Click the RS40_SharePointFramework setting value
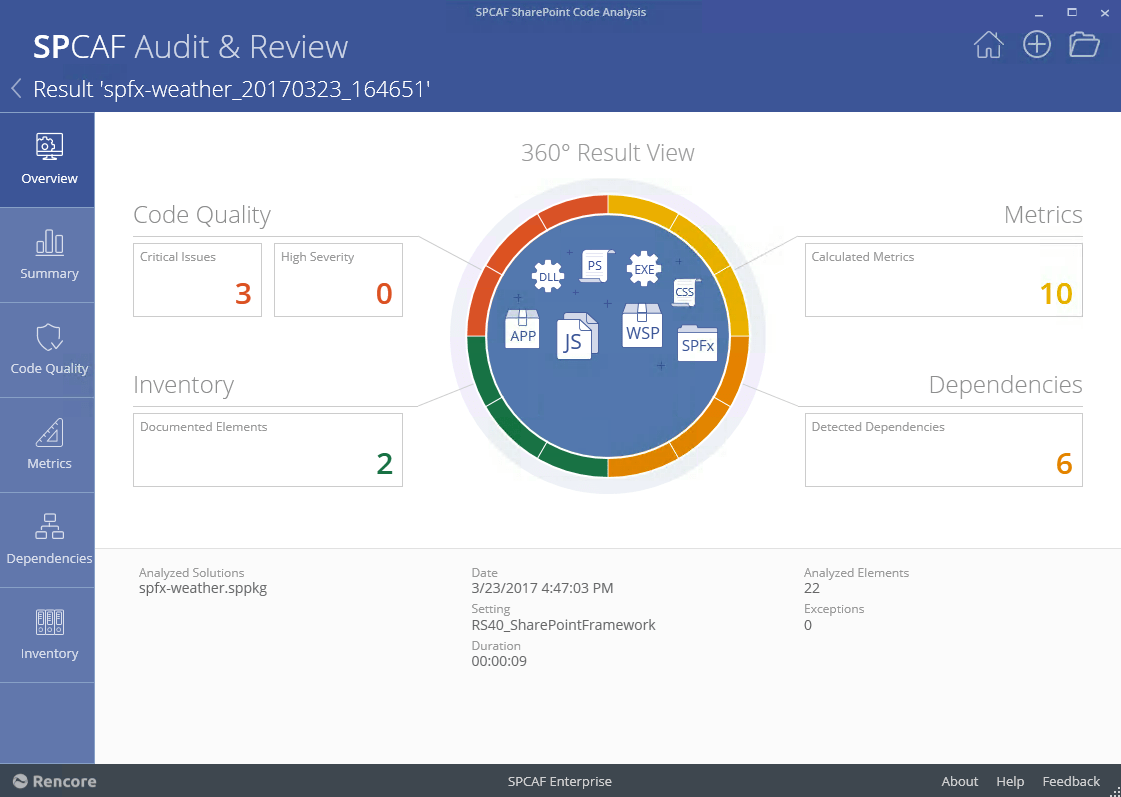This screenshot has height=797, width=1121. click(x=563, y=625)
